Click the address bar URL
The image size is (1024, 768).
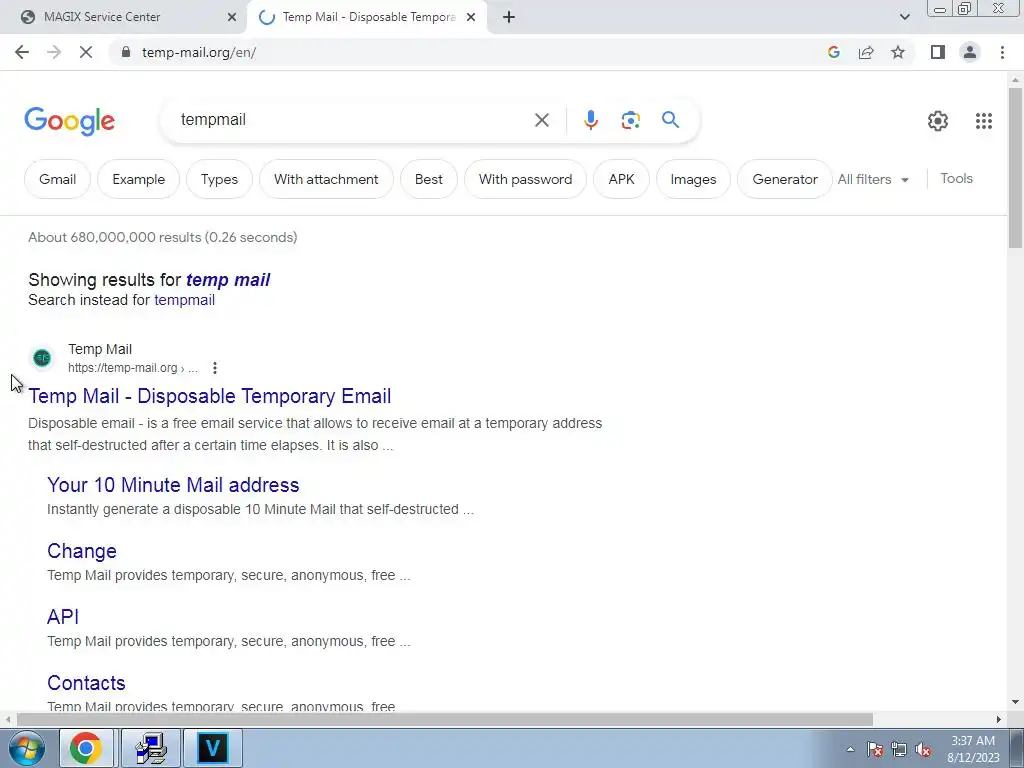[x=199, y=52]
